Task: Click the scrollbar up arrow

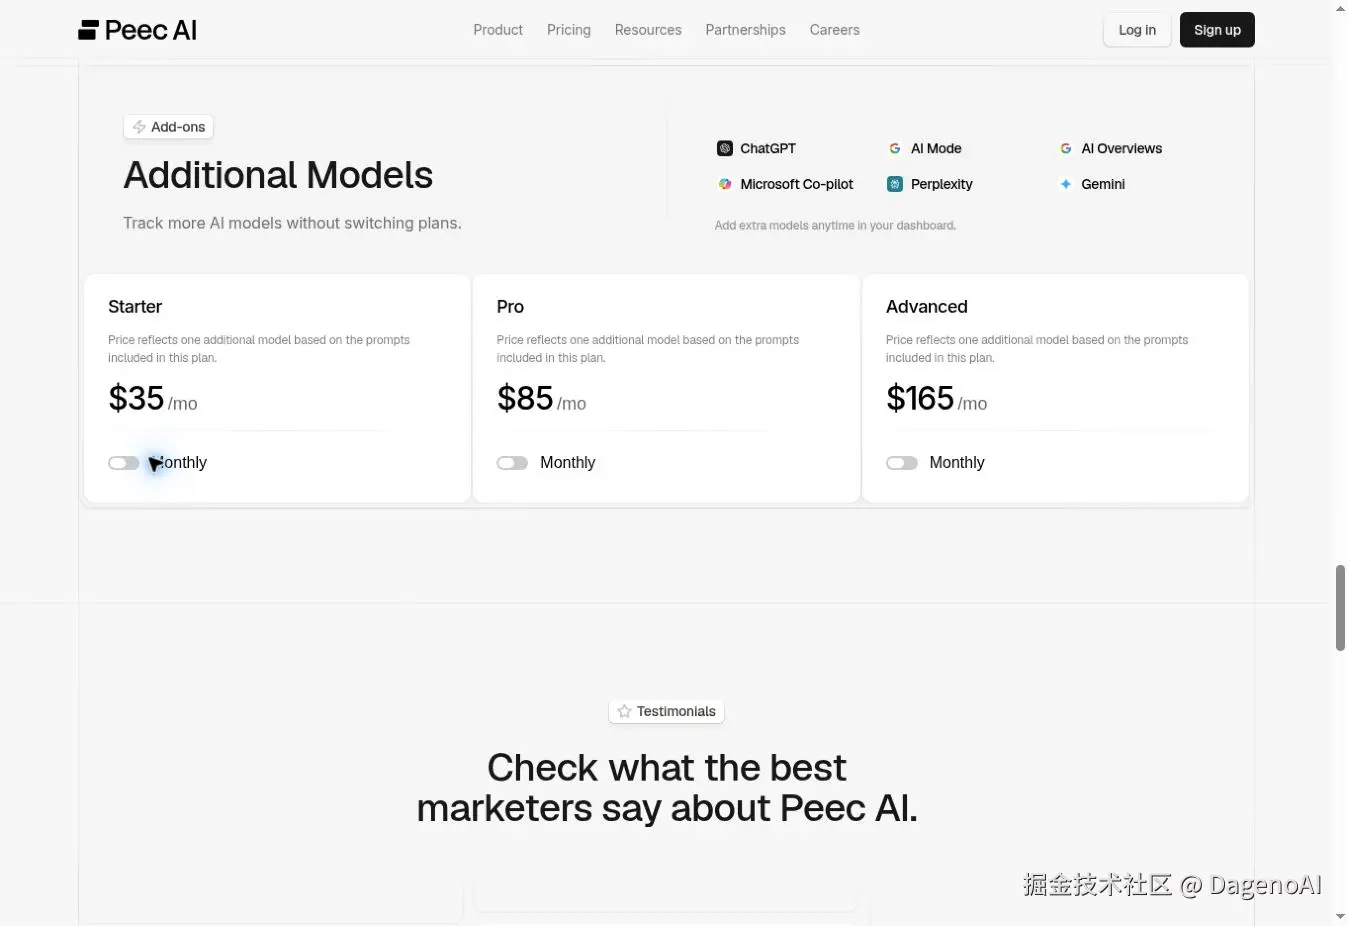Action: (1340, 9)
